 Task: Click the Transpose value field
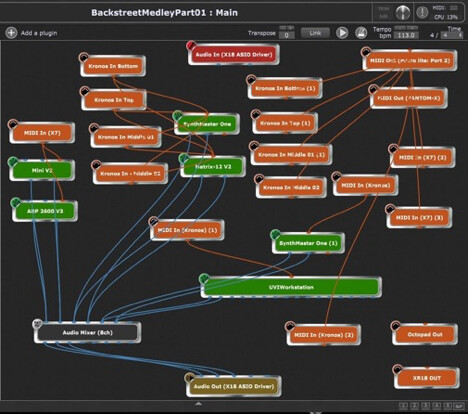coord(287,35)
